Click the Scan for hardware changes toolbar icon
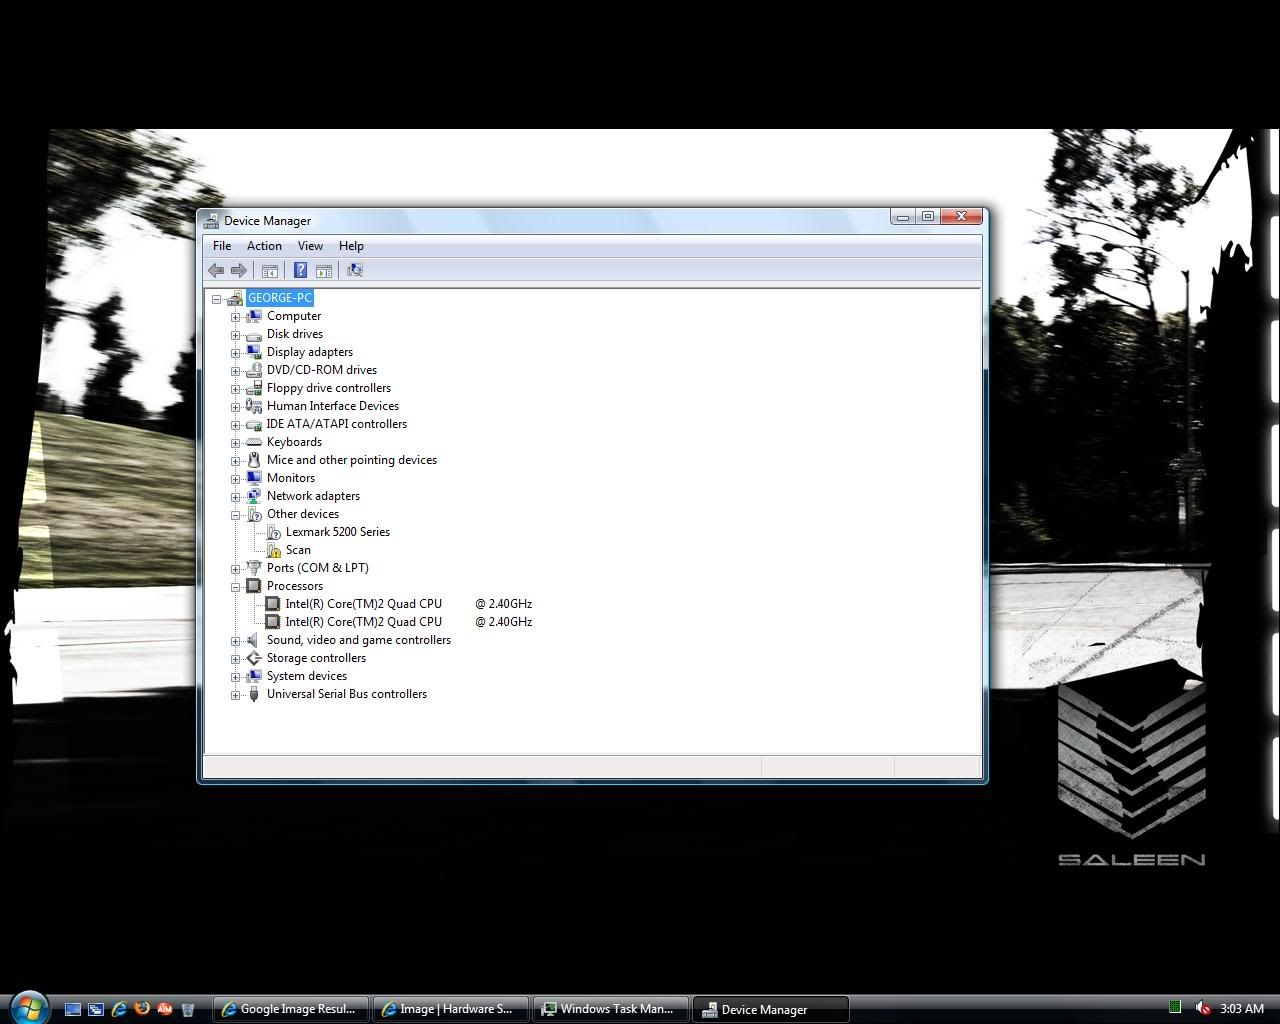1280x1024 pixels. click(354, 270)
